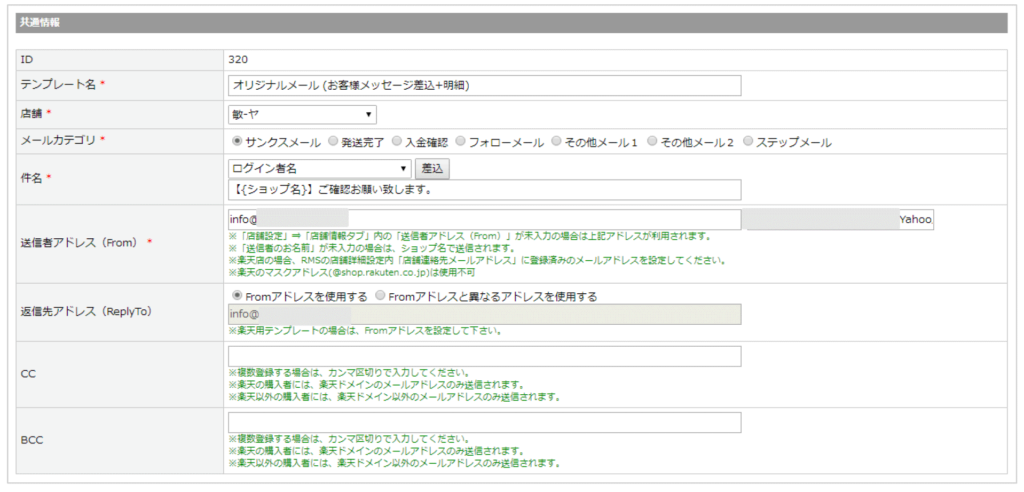
Task: Open the 店舗 shop dropdown
Action: tap(302, 115)
